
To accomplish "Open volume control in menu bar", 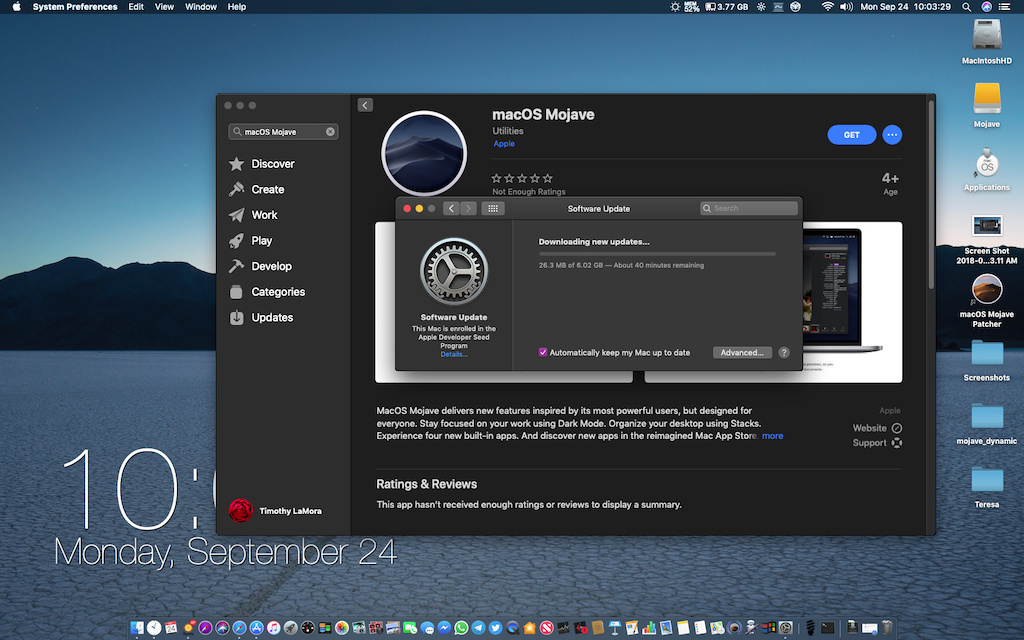I will pos(846,7).
